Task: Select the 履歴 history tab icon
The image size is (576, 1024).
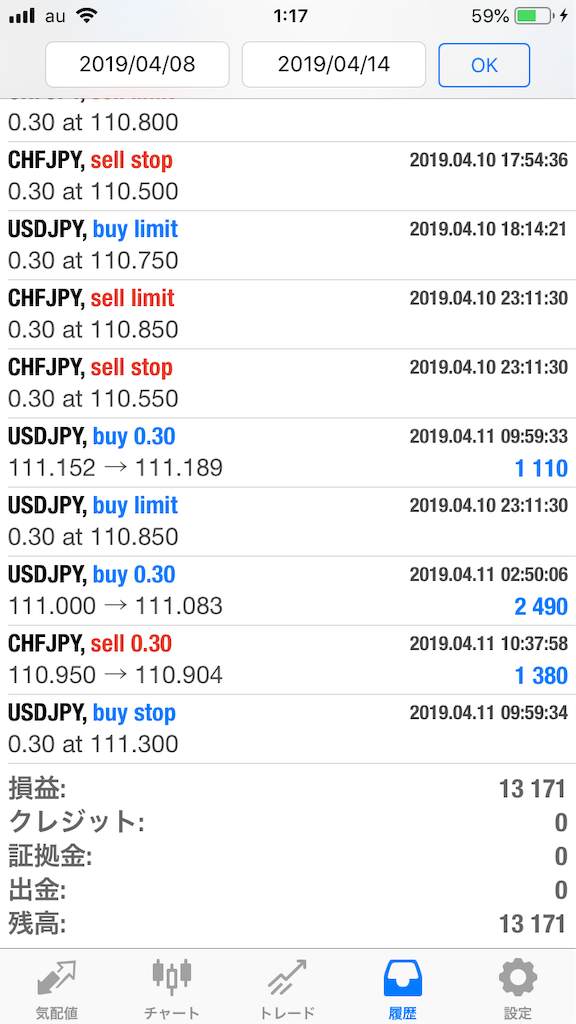Action: pos(403,978)
